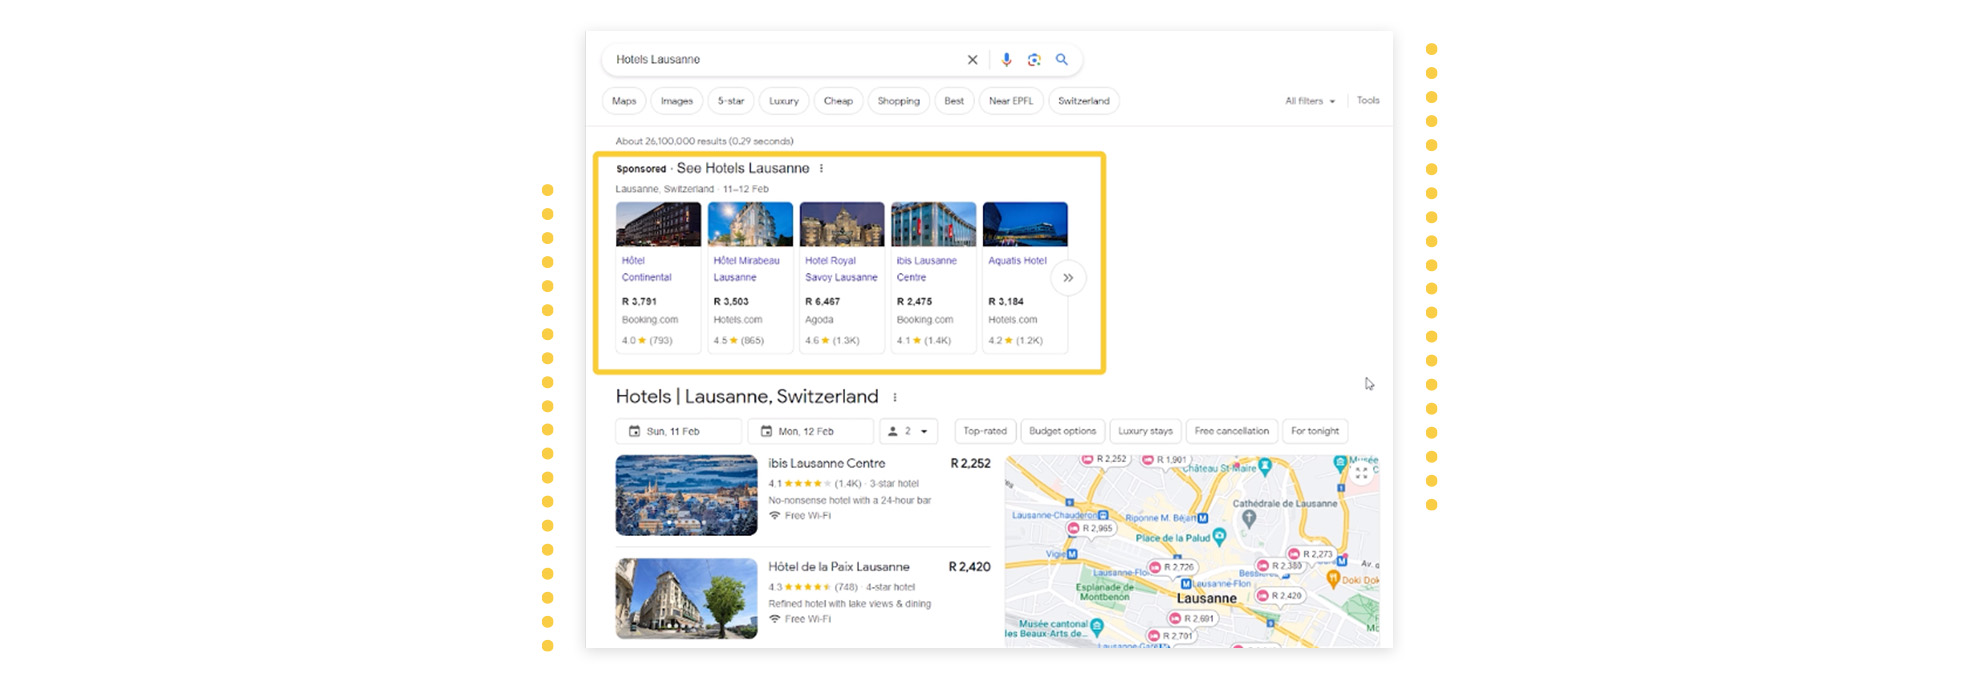The width and height of the screenshot is (1980, 680).
Task: Show more sponsored hotels with the double-arrow button
Action: (x=1068, y=278)
